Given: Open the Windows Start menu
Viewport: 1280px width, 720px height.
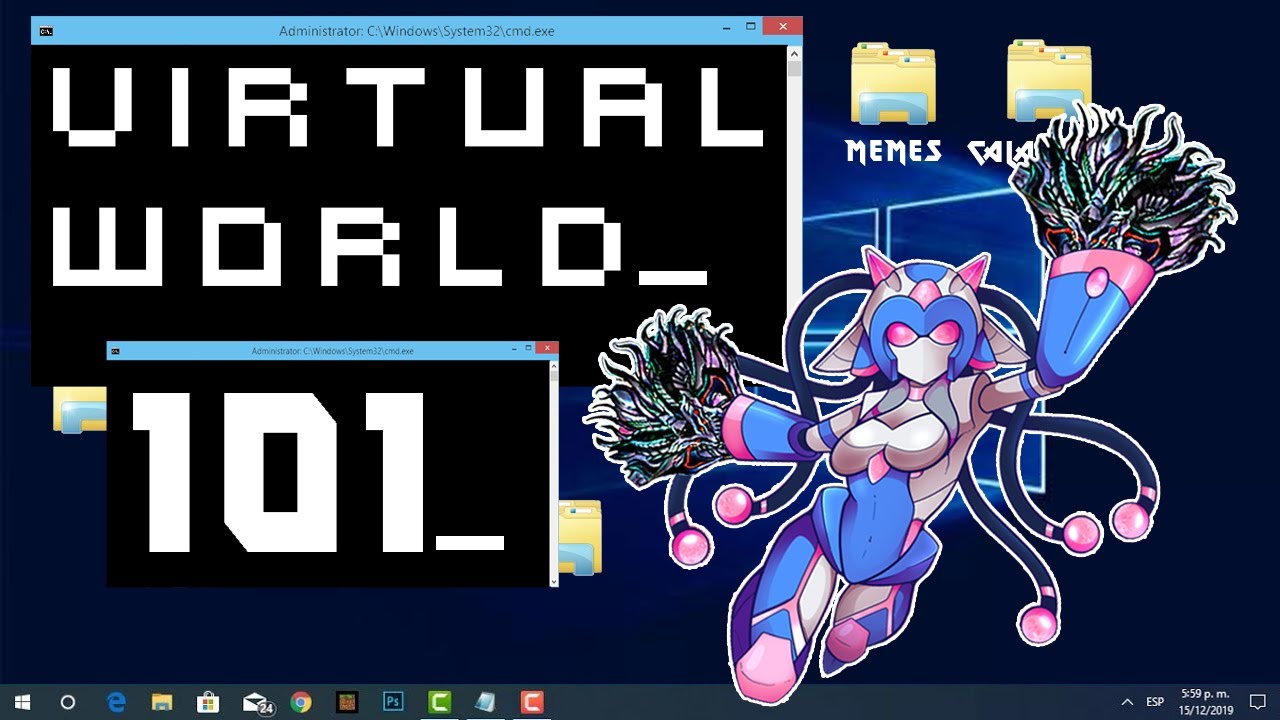Looking at the screenshot, I should click(21, 702).
